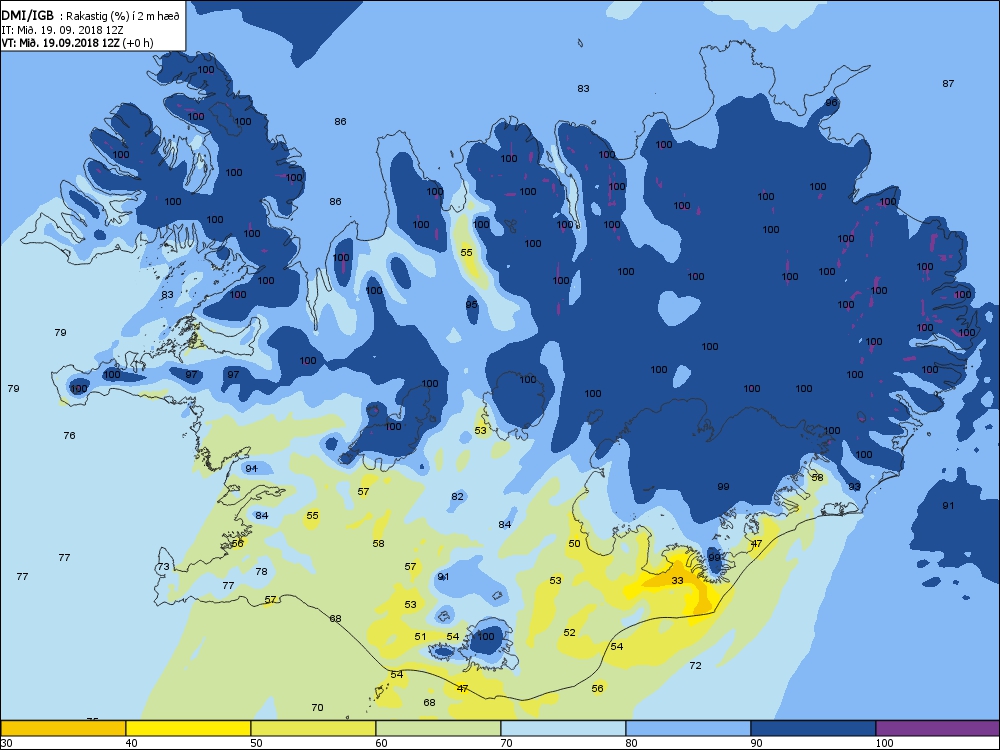Click the 93 value near the southeast coast
This screenshot has height=750, width=1000.
[x=855, y=487]
